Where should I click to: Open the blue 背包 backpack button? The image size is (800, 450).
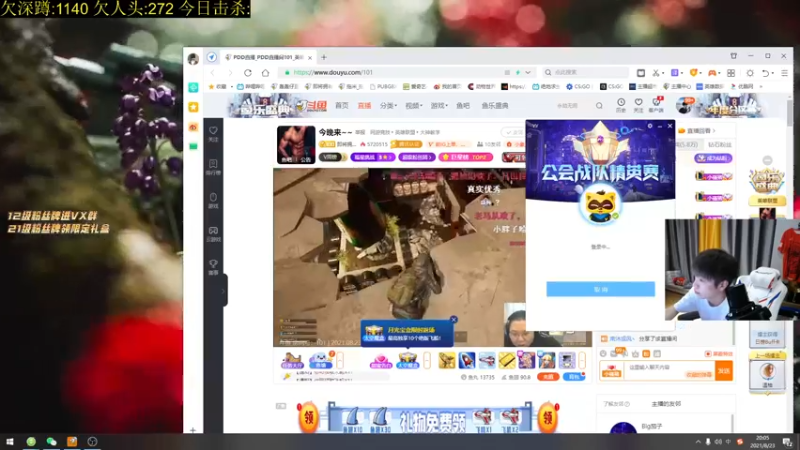[574, 377]
